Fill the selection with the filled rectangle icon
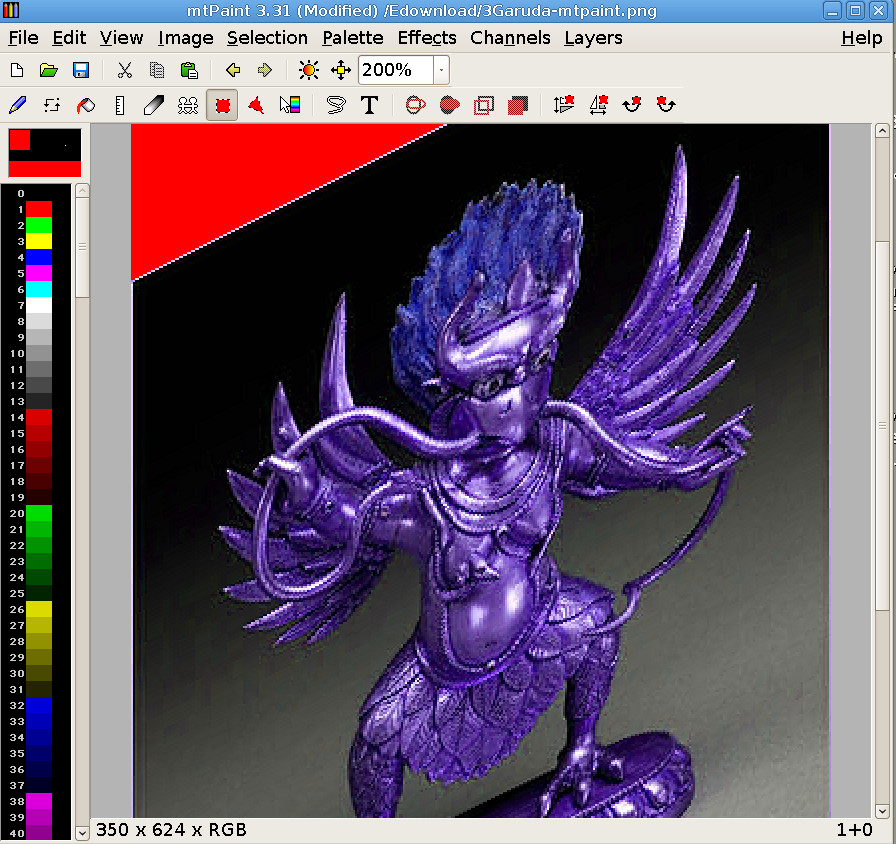896x844 pixels. point(518,106)
